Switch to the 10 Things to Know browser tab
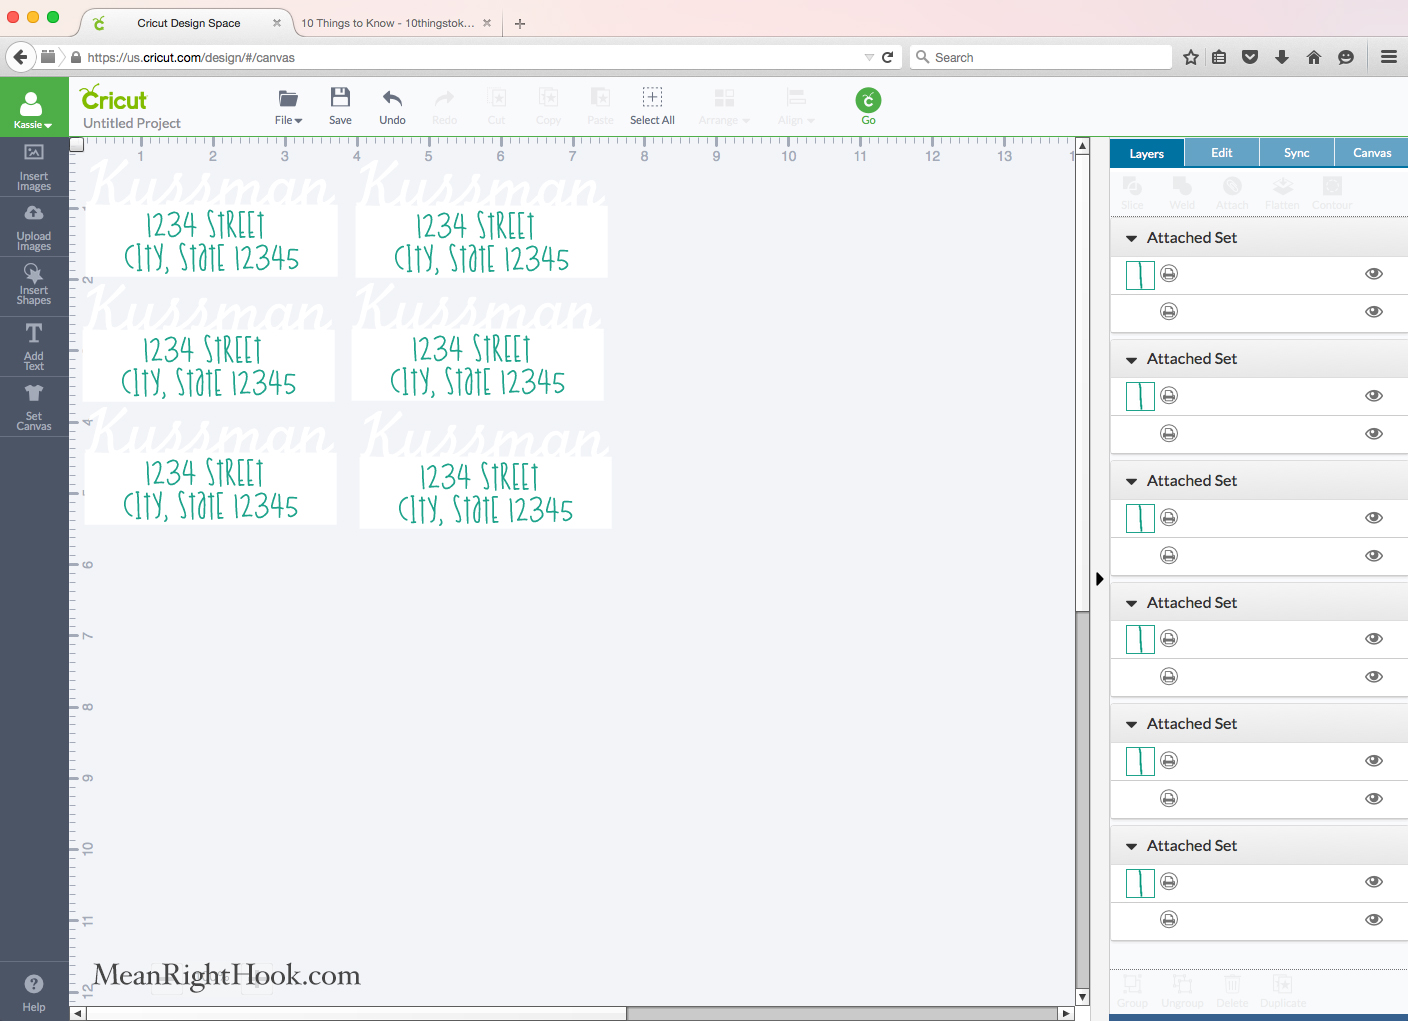This screenshot has width=1408, height=1021. (388, 23)
